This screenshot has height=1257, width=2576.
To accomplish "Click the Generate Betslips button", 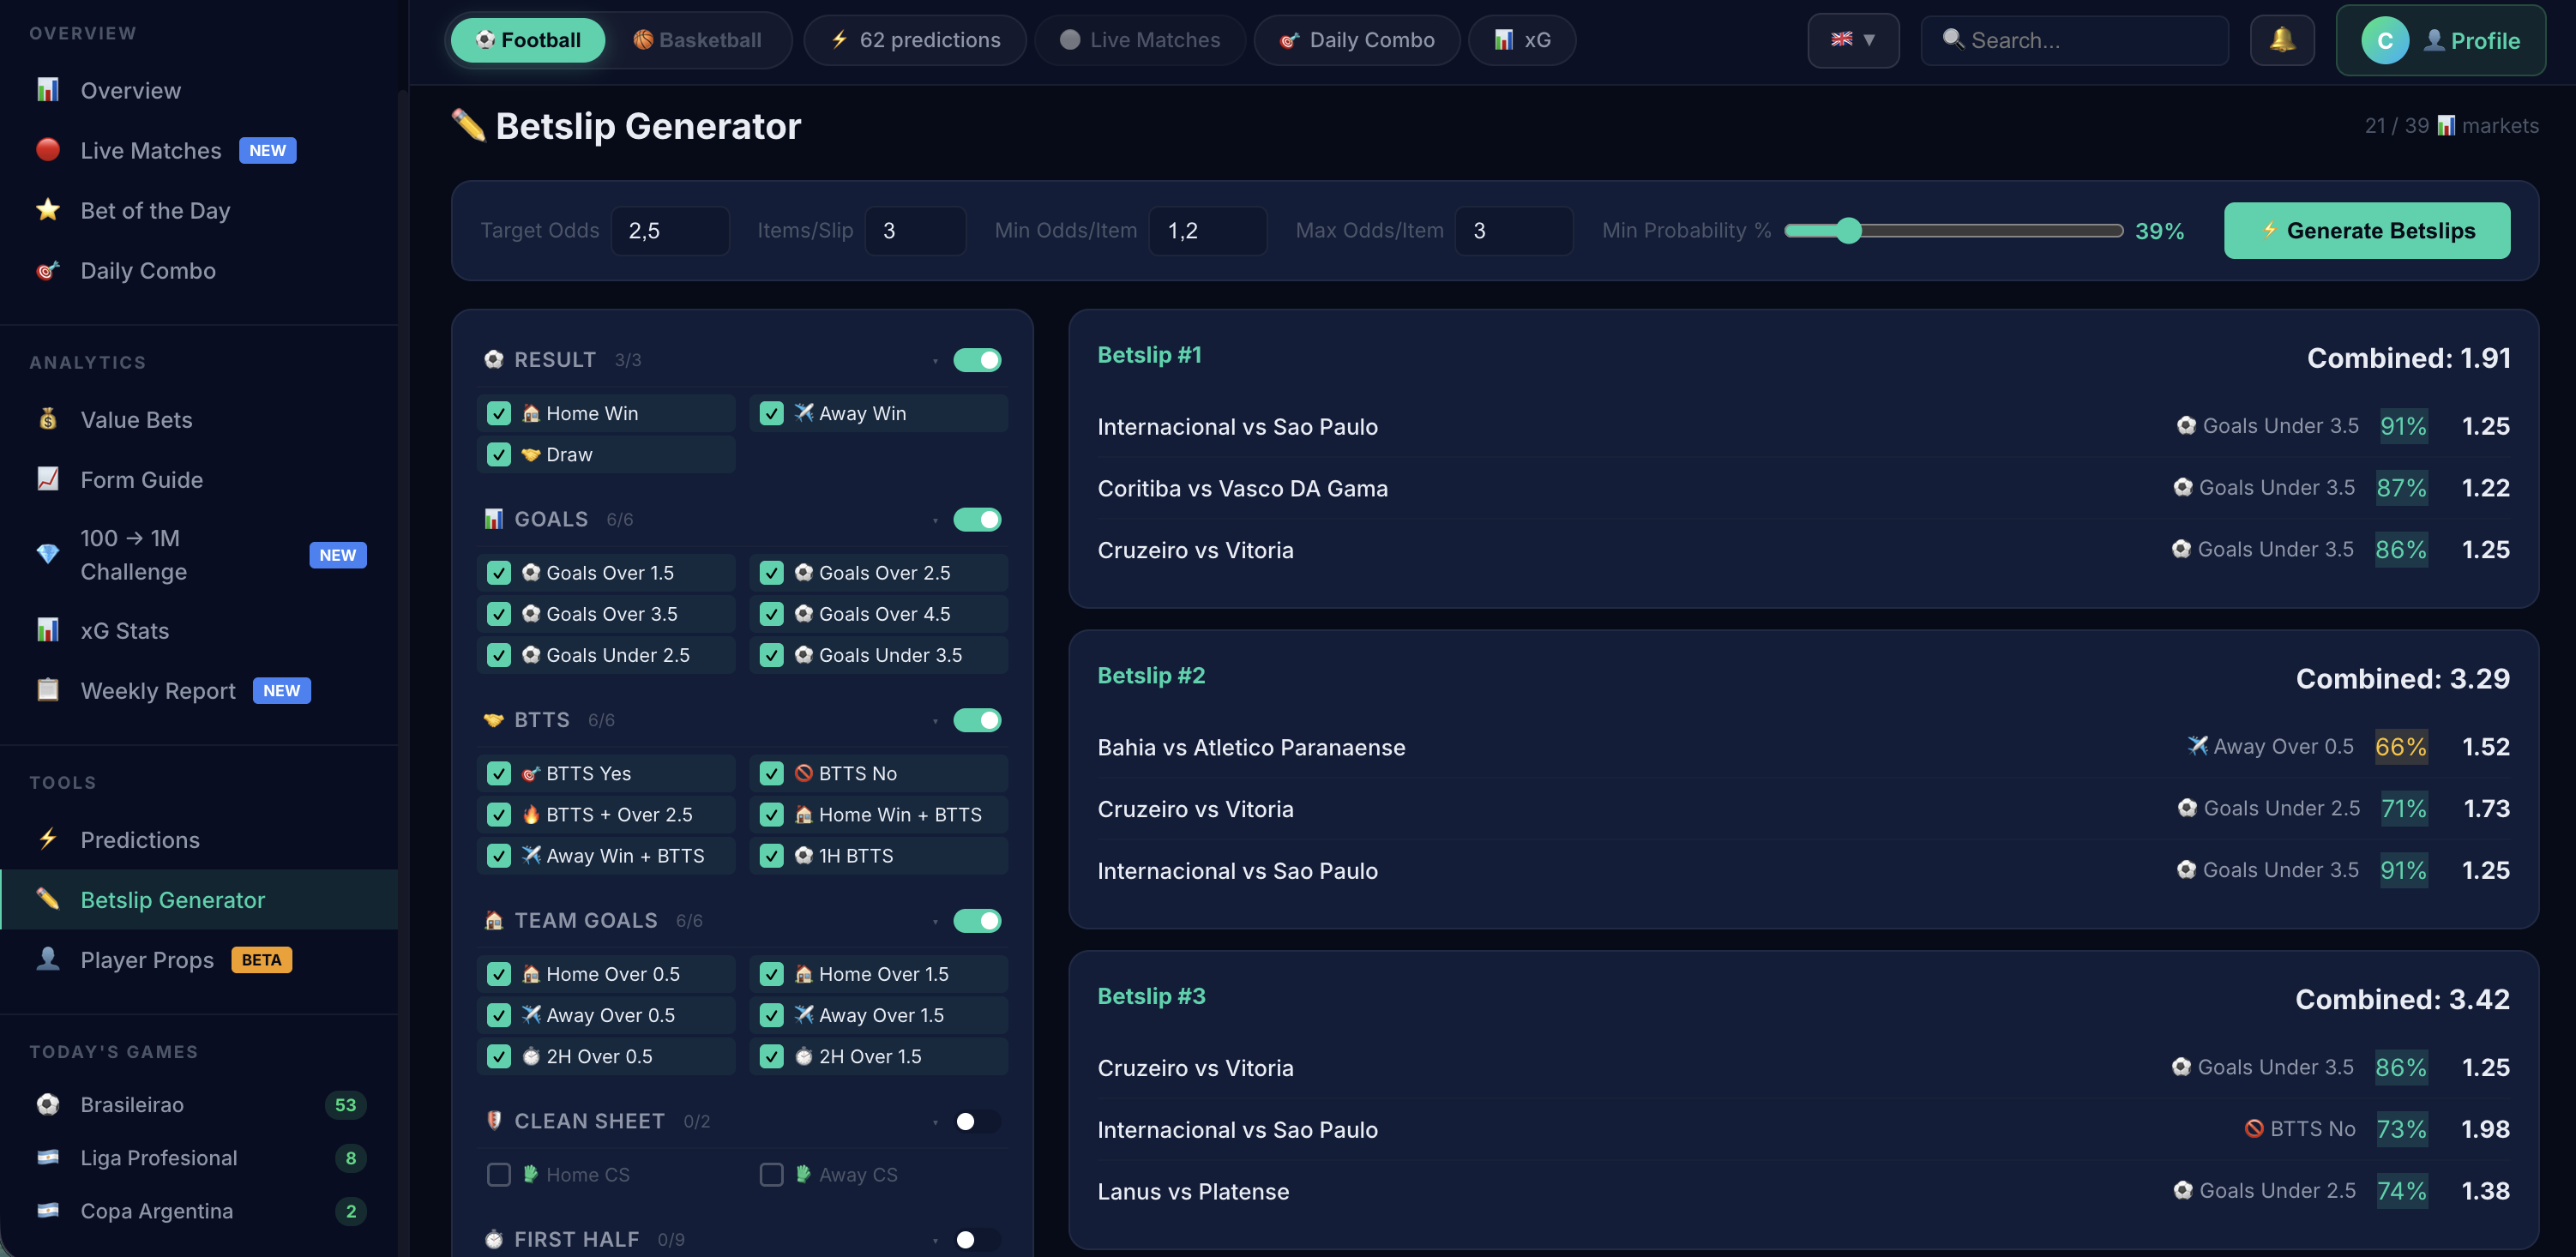I will coord(2366,230).
